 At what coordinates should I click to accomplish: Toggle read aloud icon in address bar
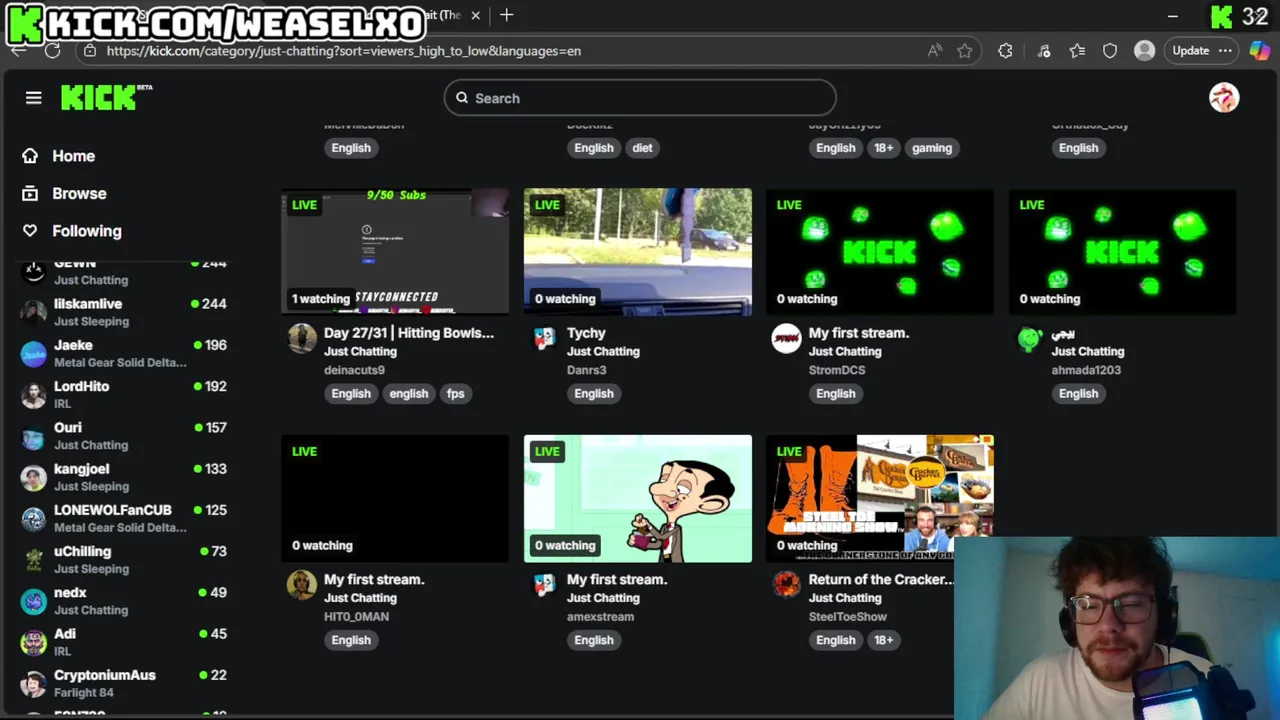tap(935, 51)
